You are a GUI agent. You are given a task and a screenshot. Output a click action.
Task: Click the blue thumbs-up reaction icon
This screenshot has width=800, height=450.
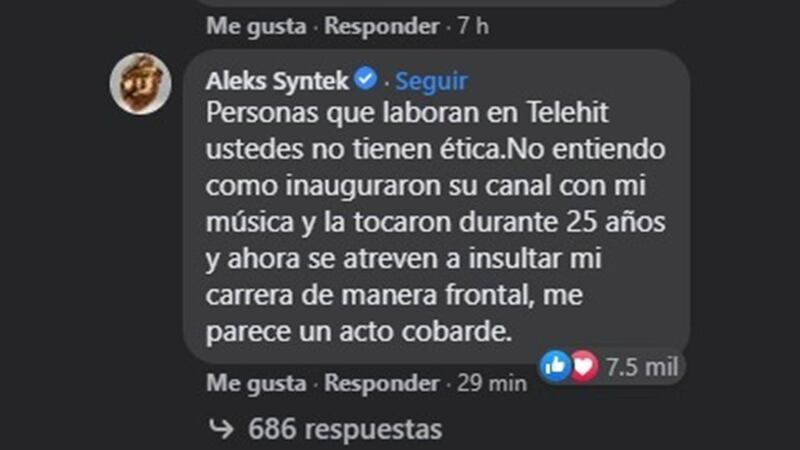point(556,366)
